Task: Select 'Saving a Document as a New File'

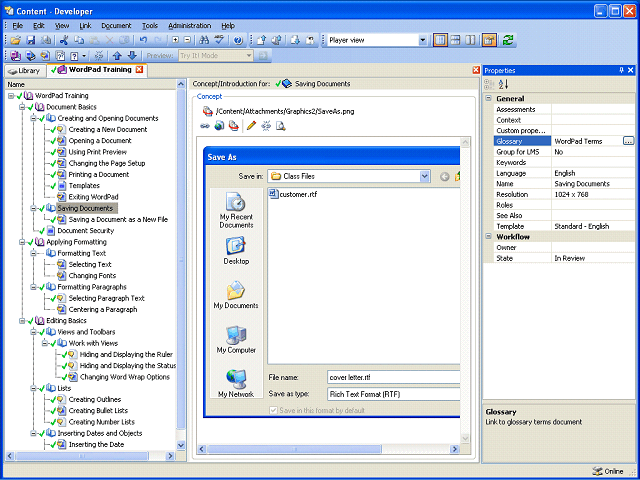Action: (x=118, y=220)
